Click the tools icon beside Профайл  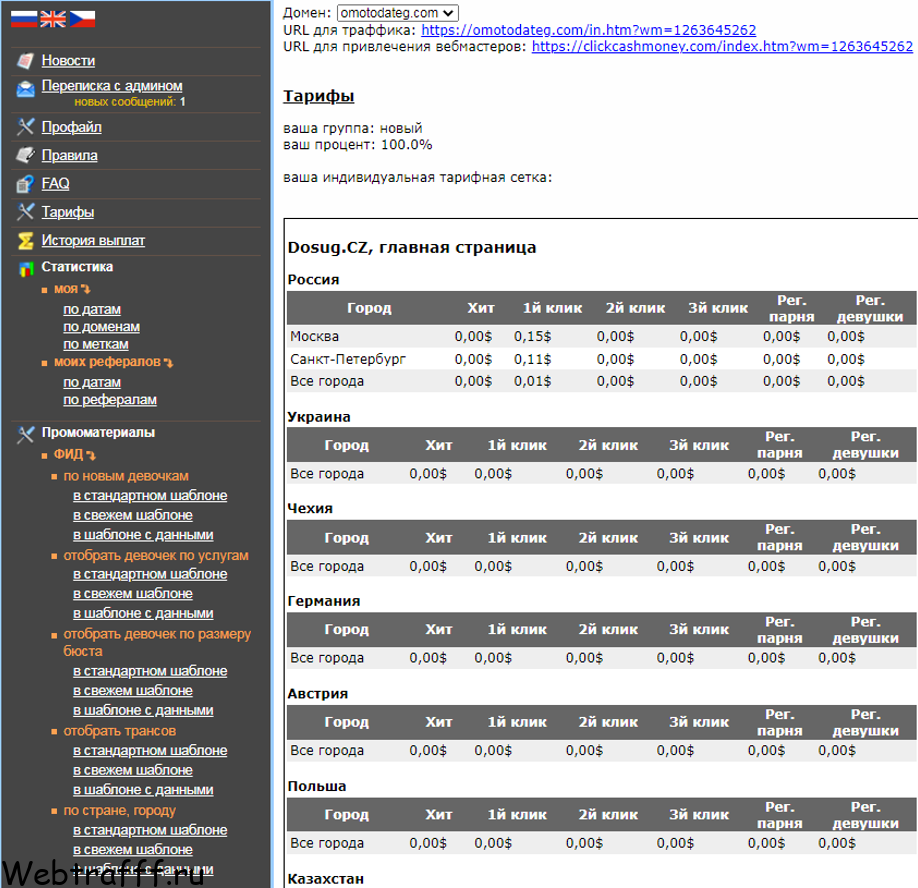coord(25,126)
